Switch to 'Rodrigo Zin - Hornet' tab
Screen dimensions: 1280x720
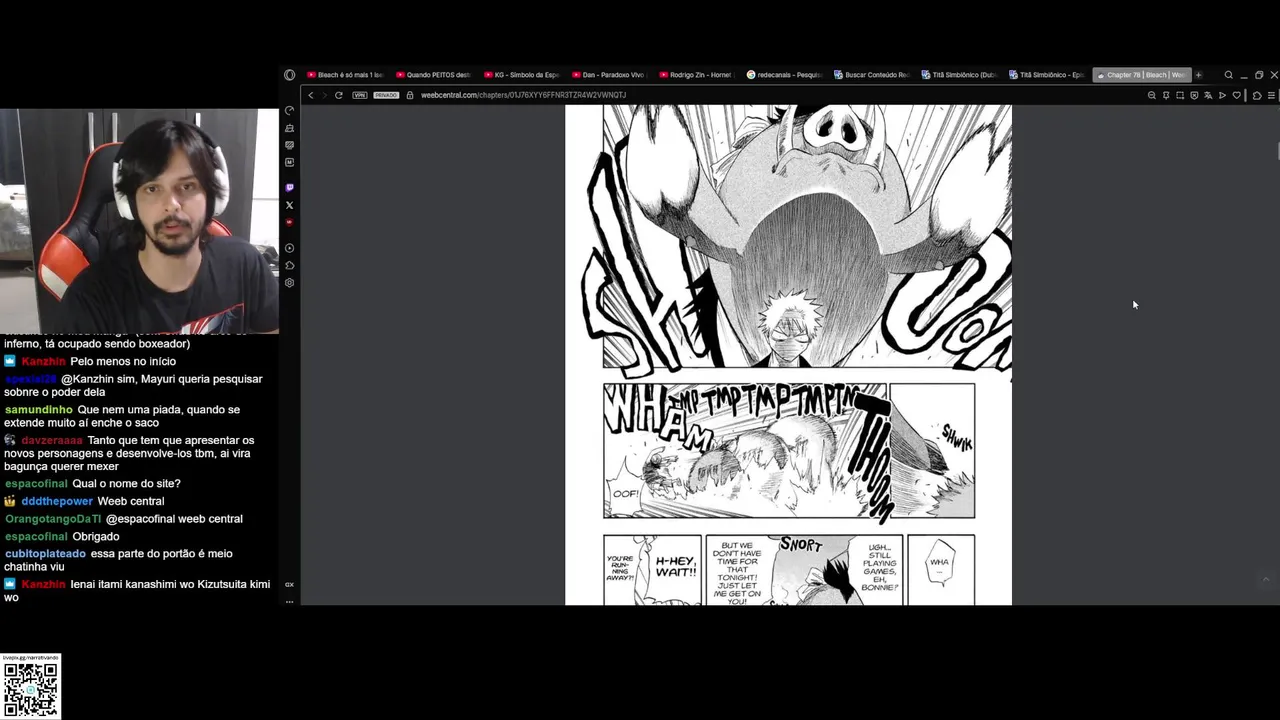click(697, 75)
